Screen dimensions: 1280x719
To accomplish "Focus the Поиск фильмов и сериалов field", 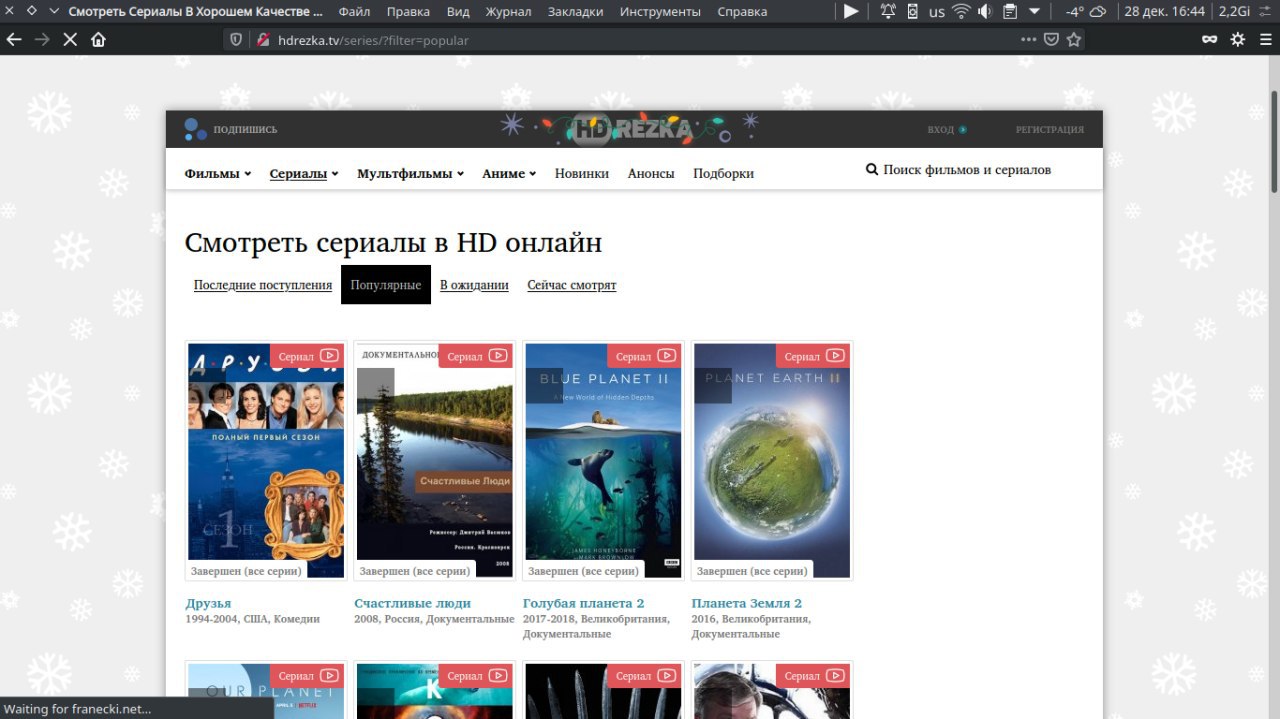I will [x=967, y=170].
